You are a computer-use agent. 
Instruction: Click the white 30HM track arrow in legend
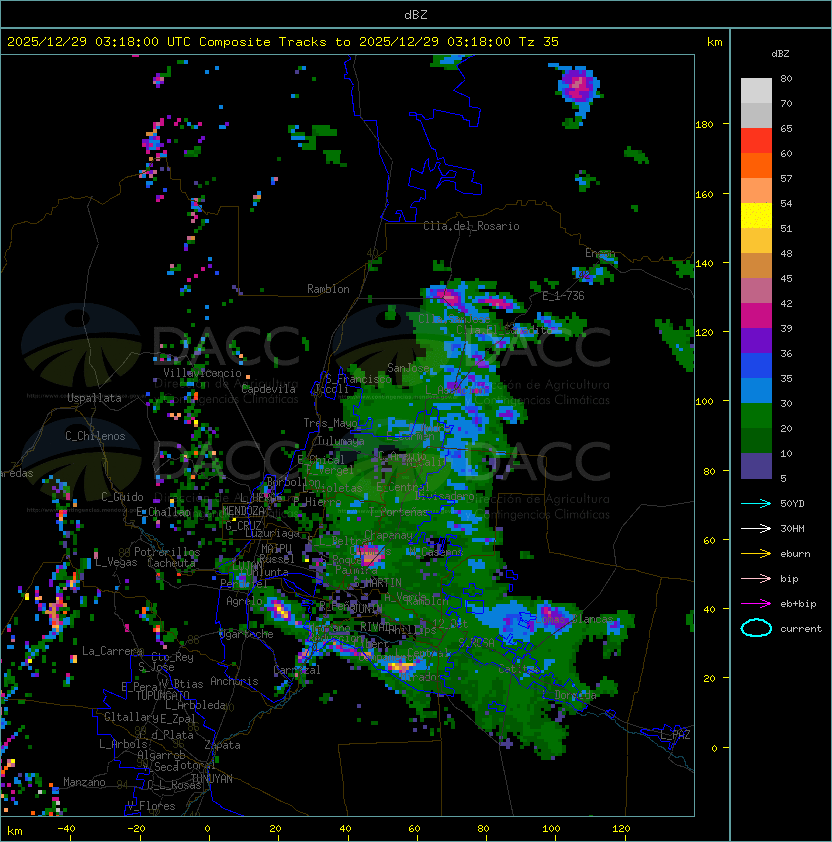(x=756, y=528)
